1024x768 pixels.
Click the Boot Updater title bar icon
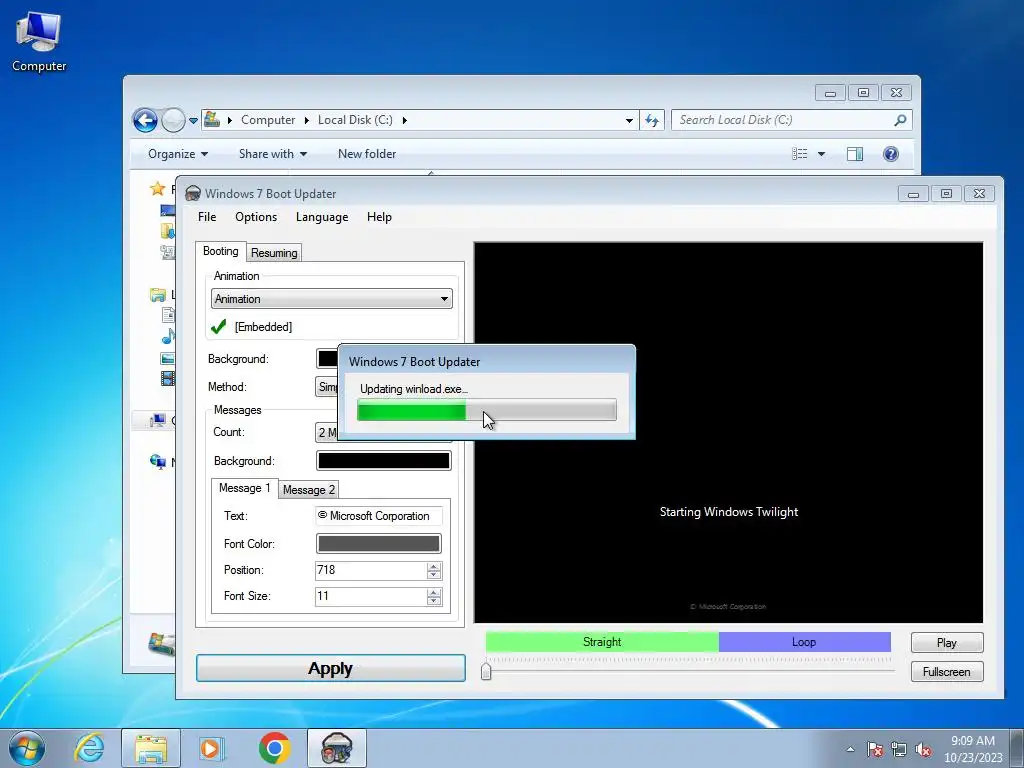click(193, 193)
